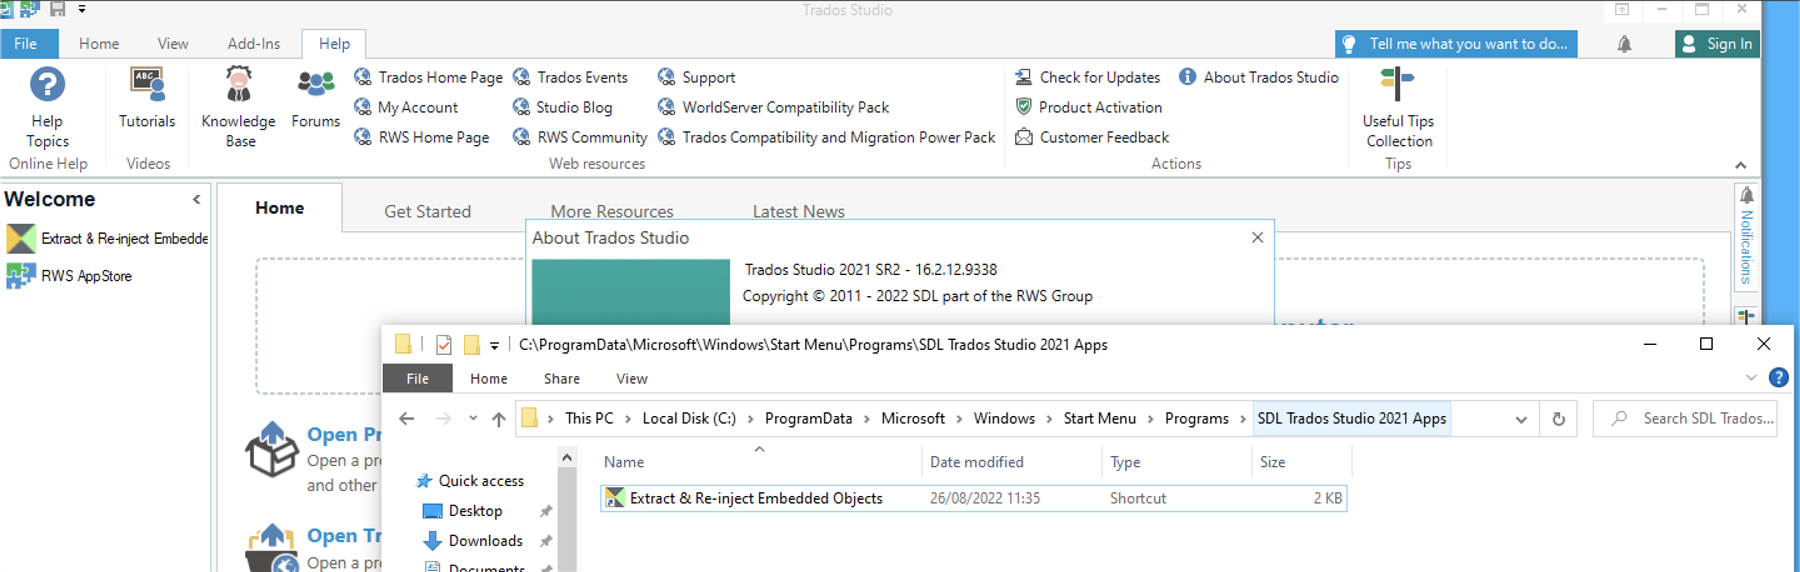Open RWS Home Page

[x=422, y=137]
